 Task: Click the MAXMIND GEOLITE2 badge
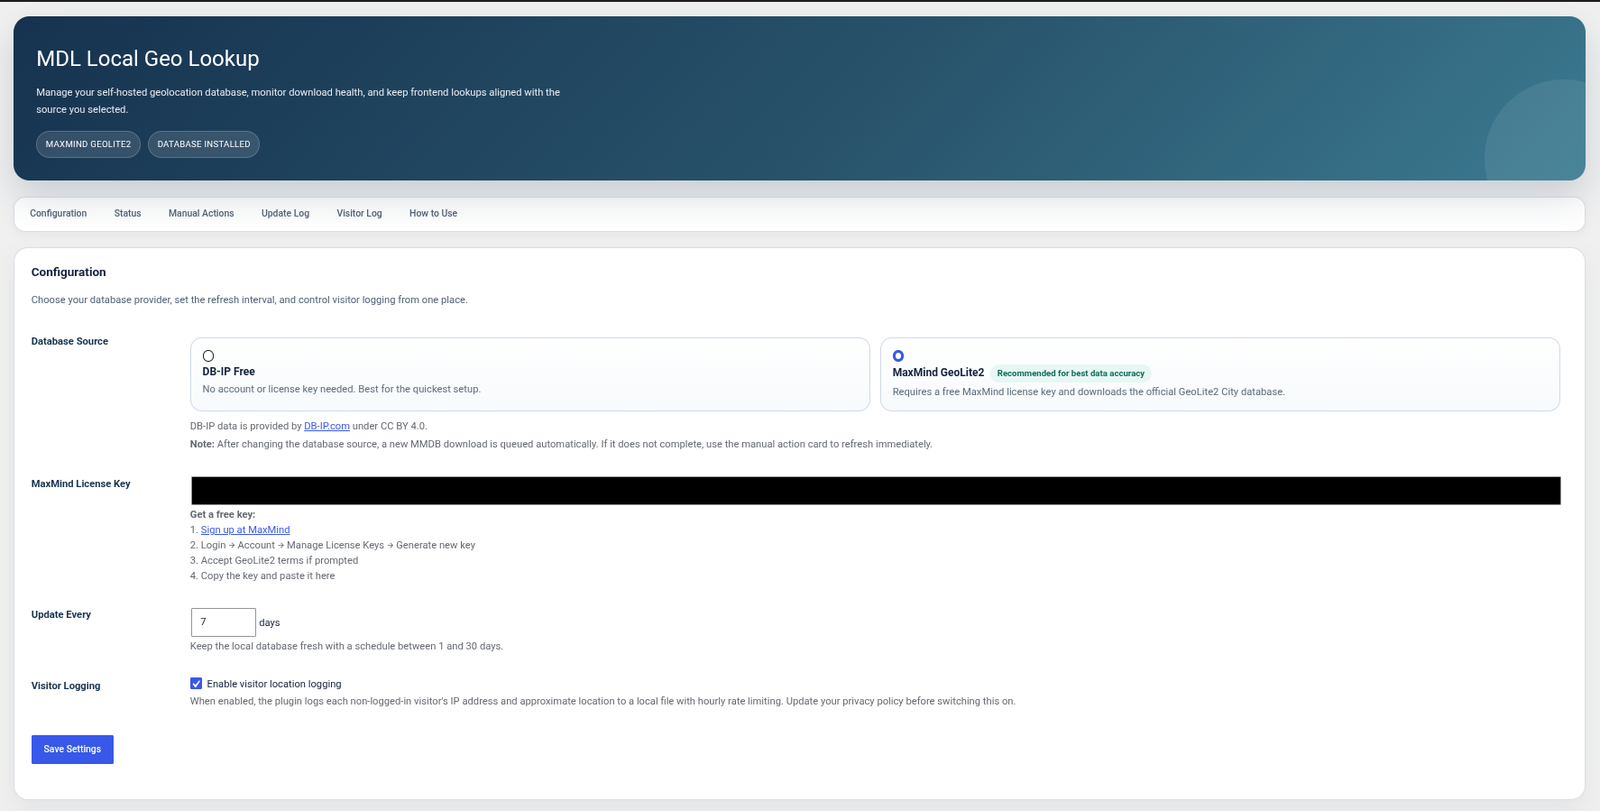click(x=88, y=144)
